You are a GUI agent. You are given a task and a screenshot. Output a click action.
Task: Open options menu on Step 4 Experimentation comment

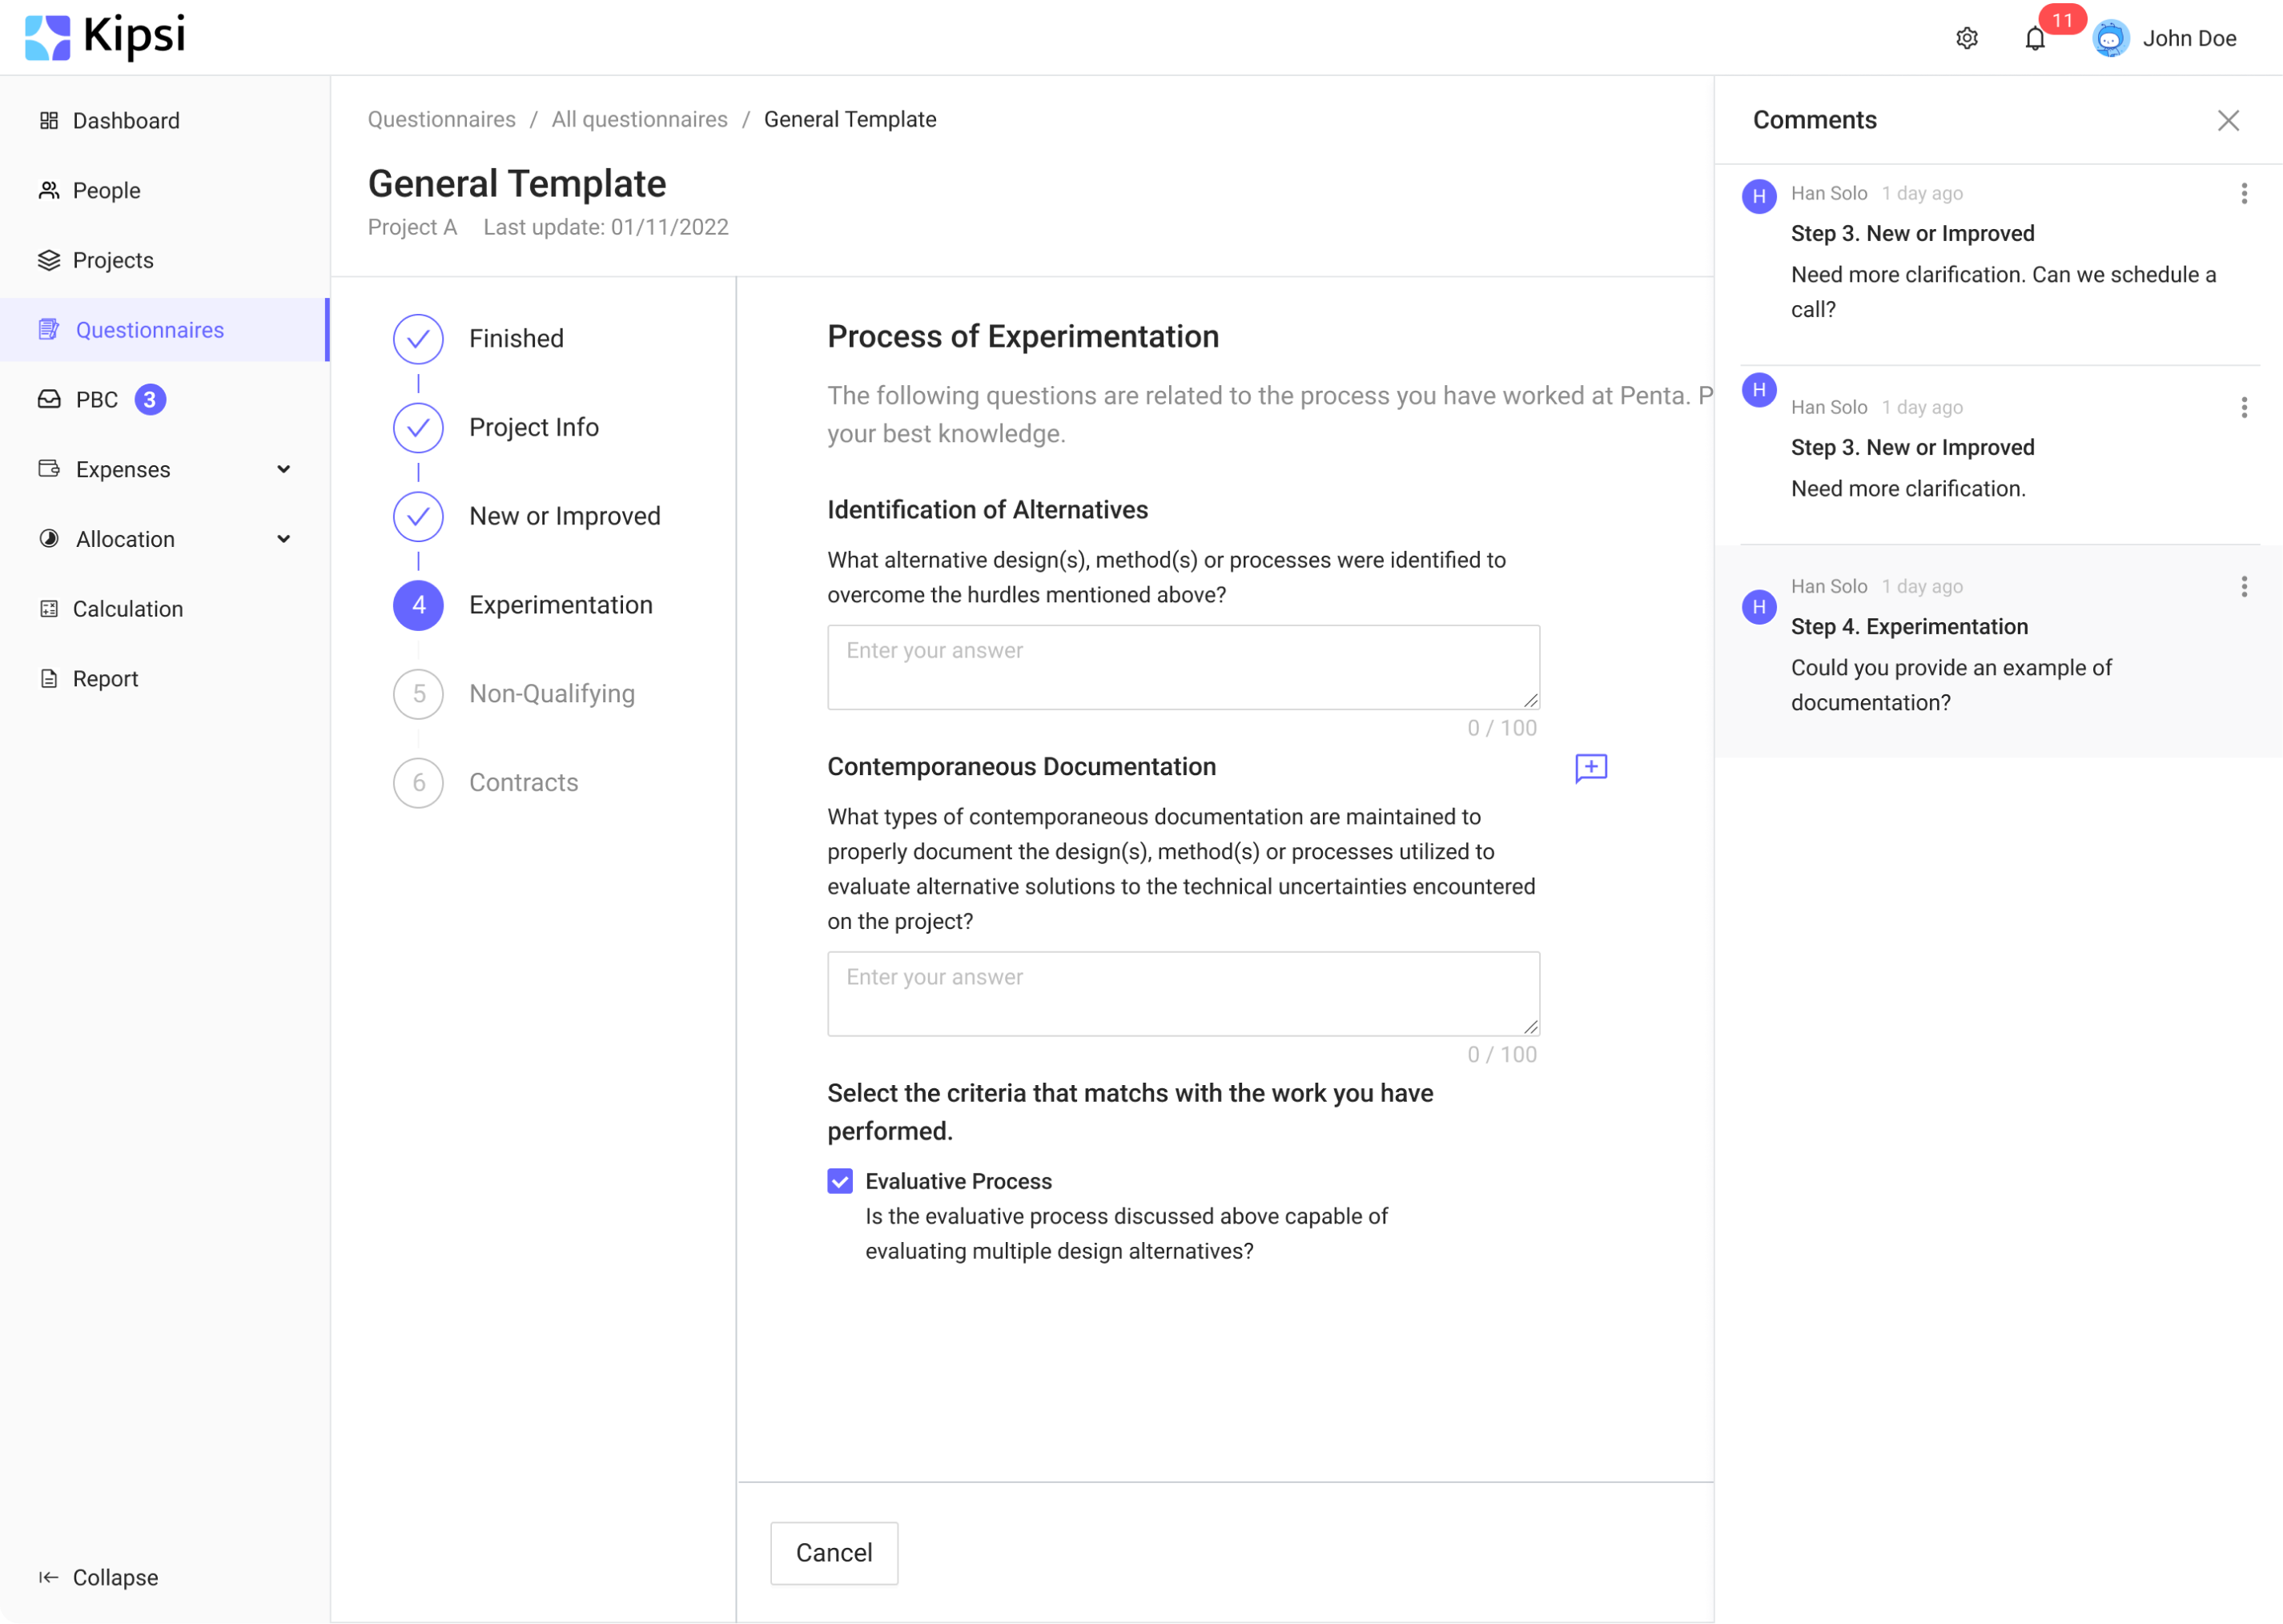pyautogui.click(x=2245, y=588)
